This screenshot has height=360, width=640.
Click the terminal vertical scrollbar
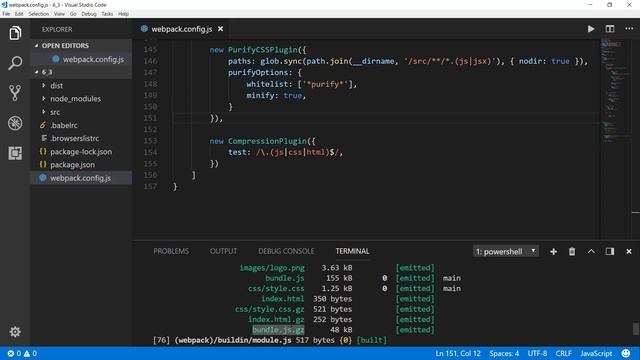[x=636, y=329]
